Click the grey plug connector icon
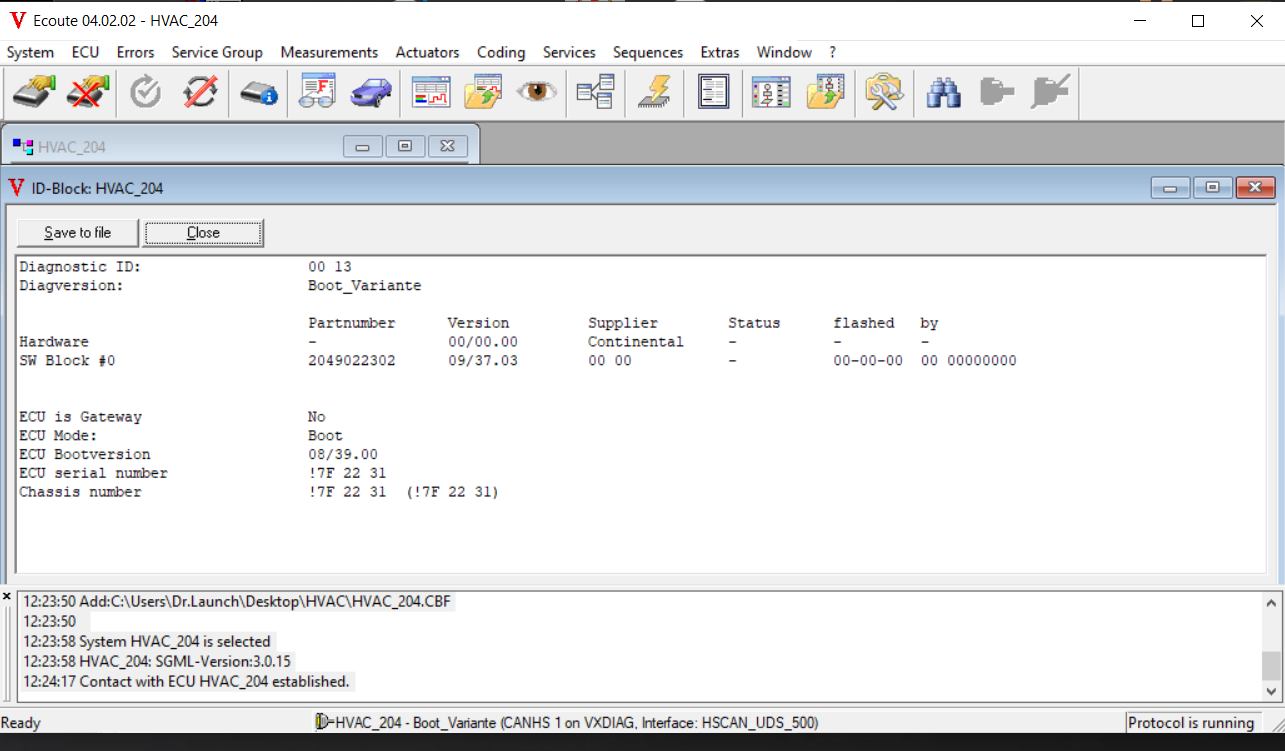 pos(996,93)
